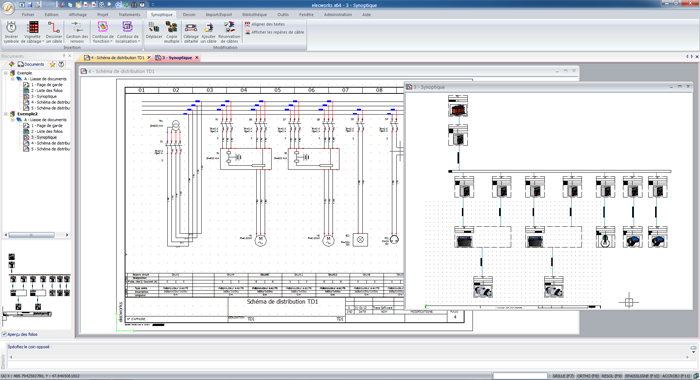Click Afficher les repères de câble

click(x=274, y=32)
